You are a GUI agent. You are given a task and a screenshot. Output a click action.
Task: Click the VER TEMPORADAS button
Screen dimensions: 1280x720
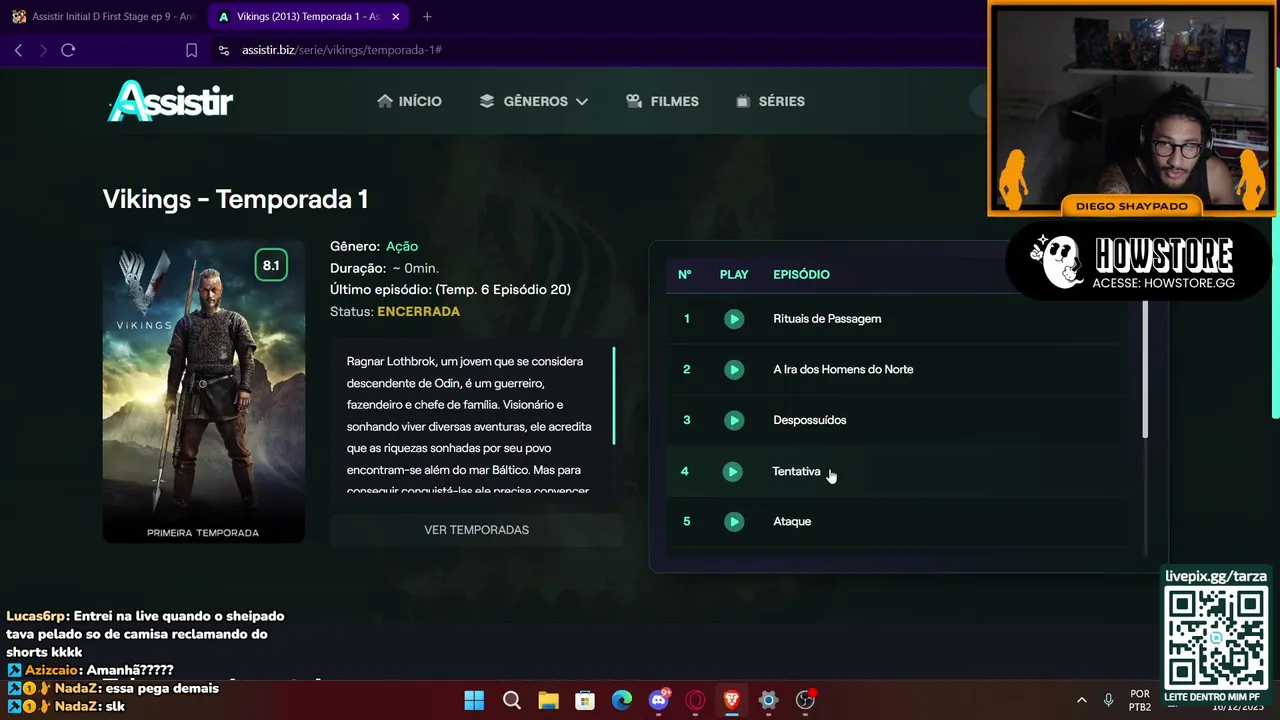476,530
